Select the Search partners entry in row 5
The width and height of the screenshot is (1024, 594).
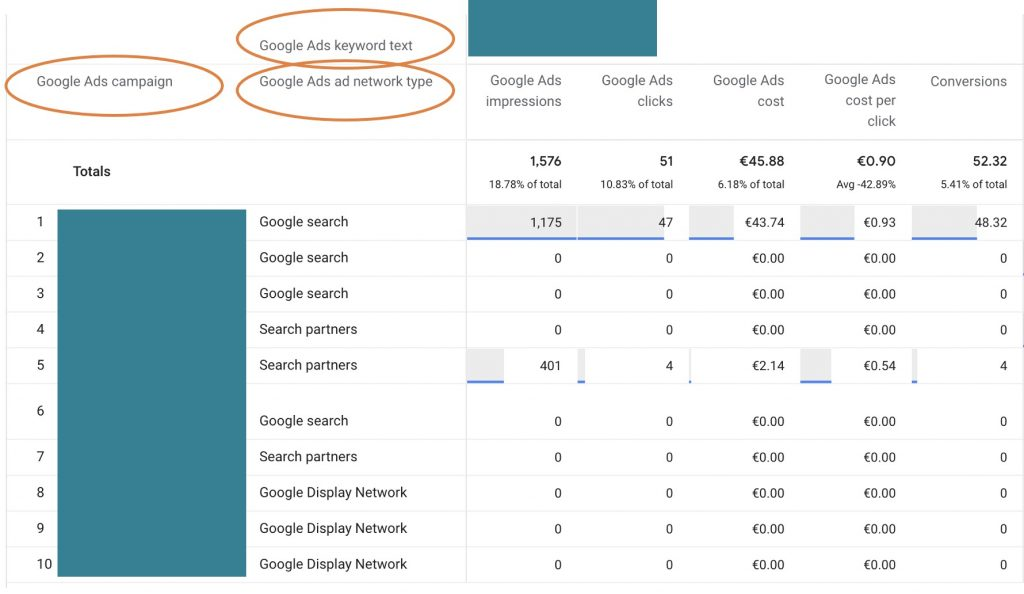307,365
